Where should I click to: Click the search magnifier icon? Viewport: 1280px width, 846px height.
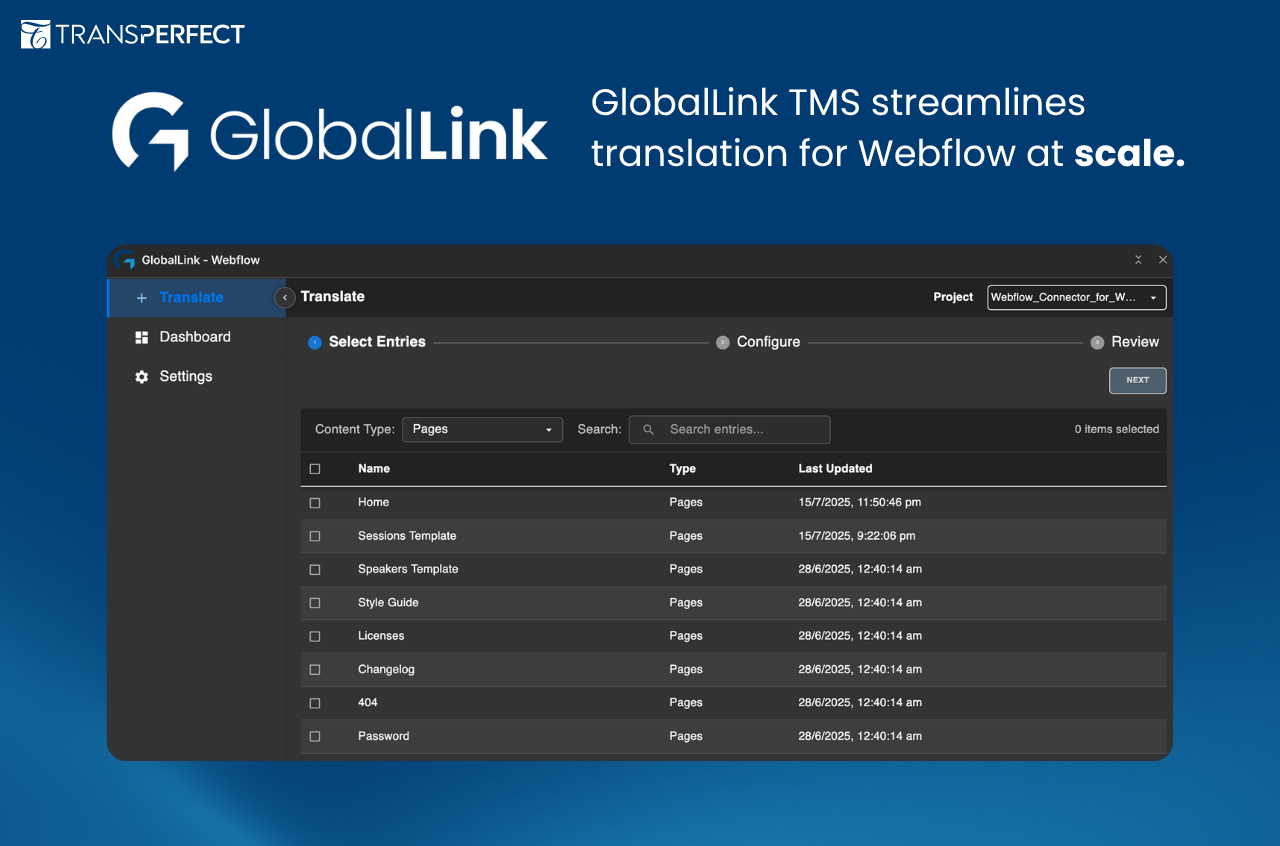click(x=648, y=430)
